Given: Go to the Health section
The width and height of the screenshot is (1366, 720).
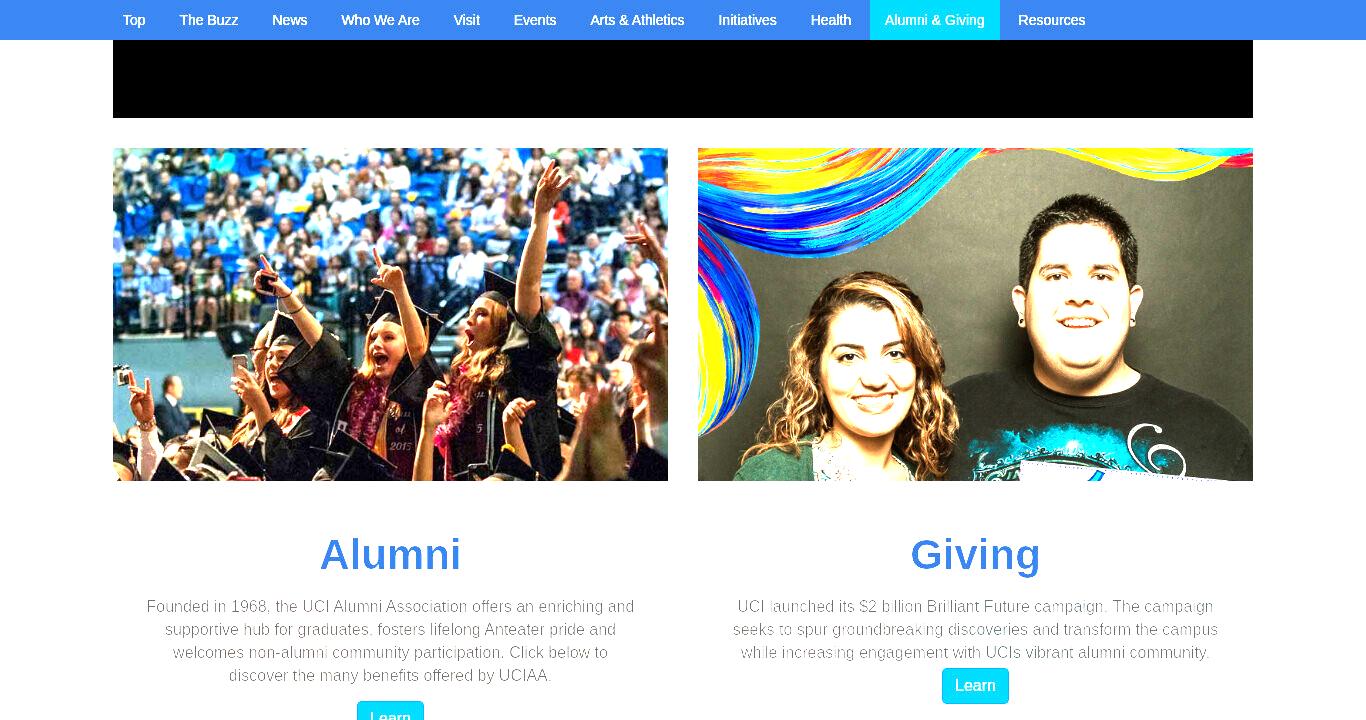Looking at the screenshot, I should point(831,20).
